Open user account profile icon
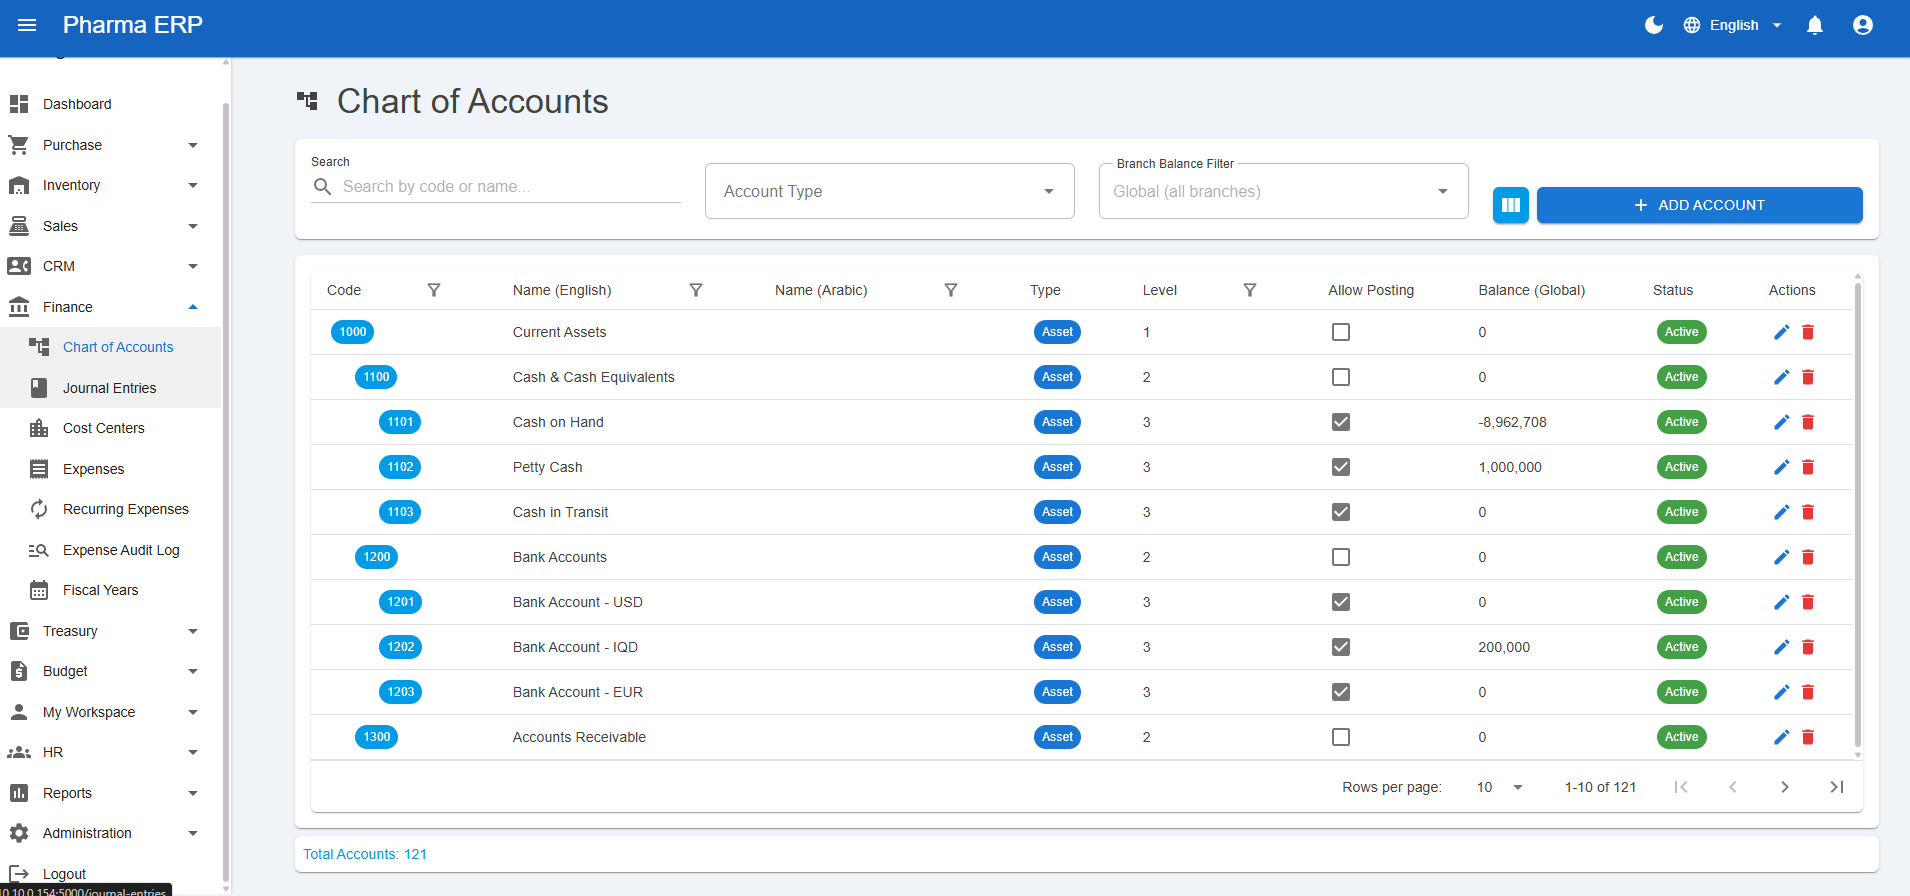Screen dimensions: 1910x896 pyautogui.click(x=1863, y=25)
